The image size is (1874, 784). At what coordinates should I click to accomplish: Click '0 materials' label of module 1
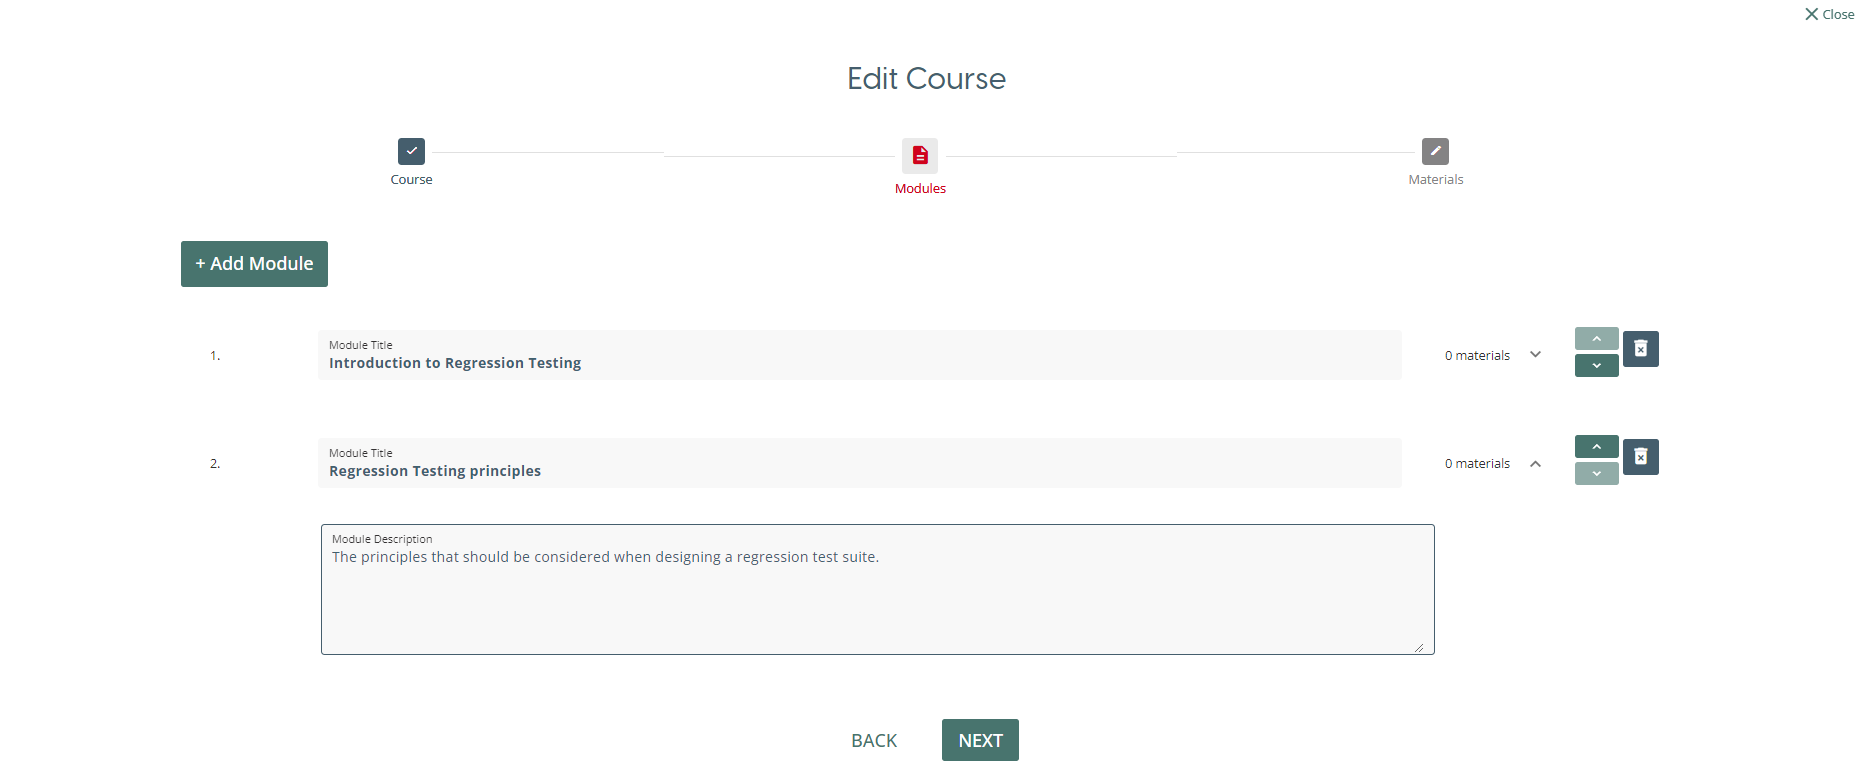pyautogui.click(x=1477, y=356)
